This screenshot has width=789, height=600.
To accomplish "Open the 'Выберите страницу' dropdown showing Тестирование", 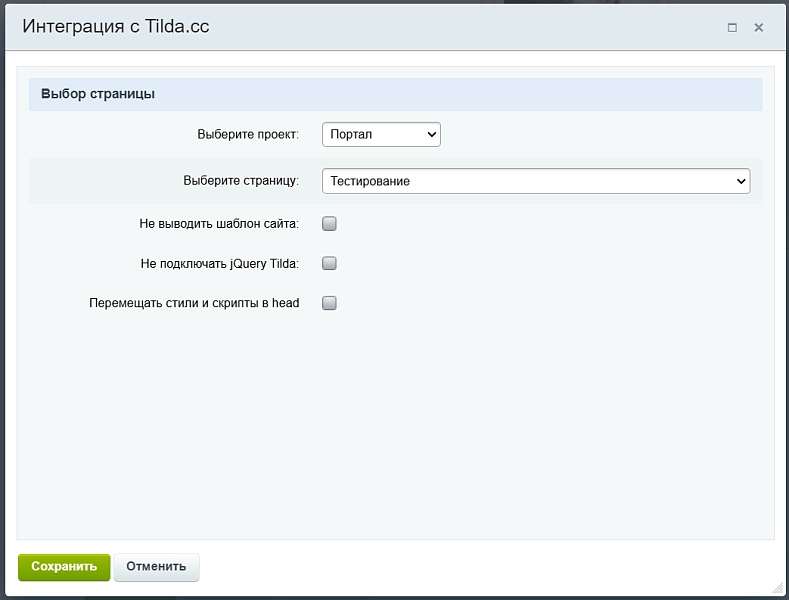I will [x=536, y=181].
